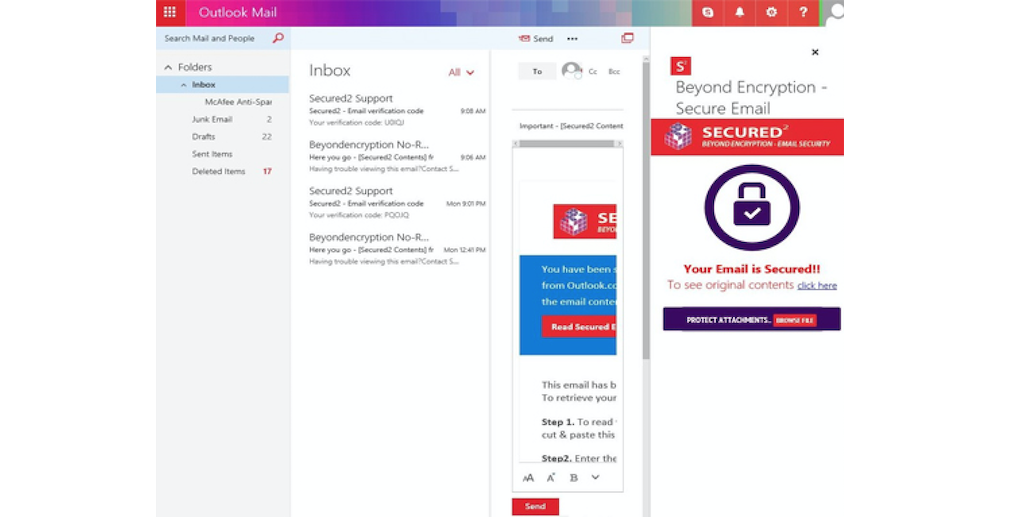Click Search Mail and People field
Screen dimensions: 1024x517
point(210,39)
